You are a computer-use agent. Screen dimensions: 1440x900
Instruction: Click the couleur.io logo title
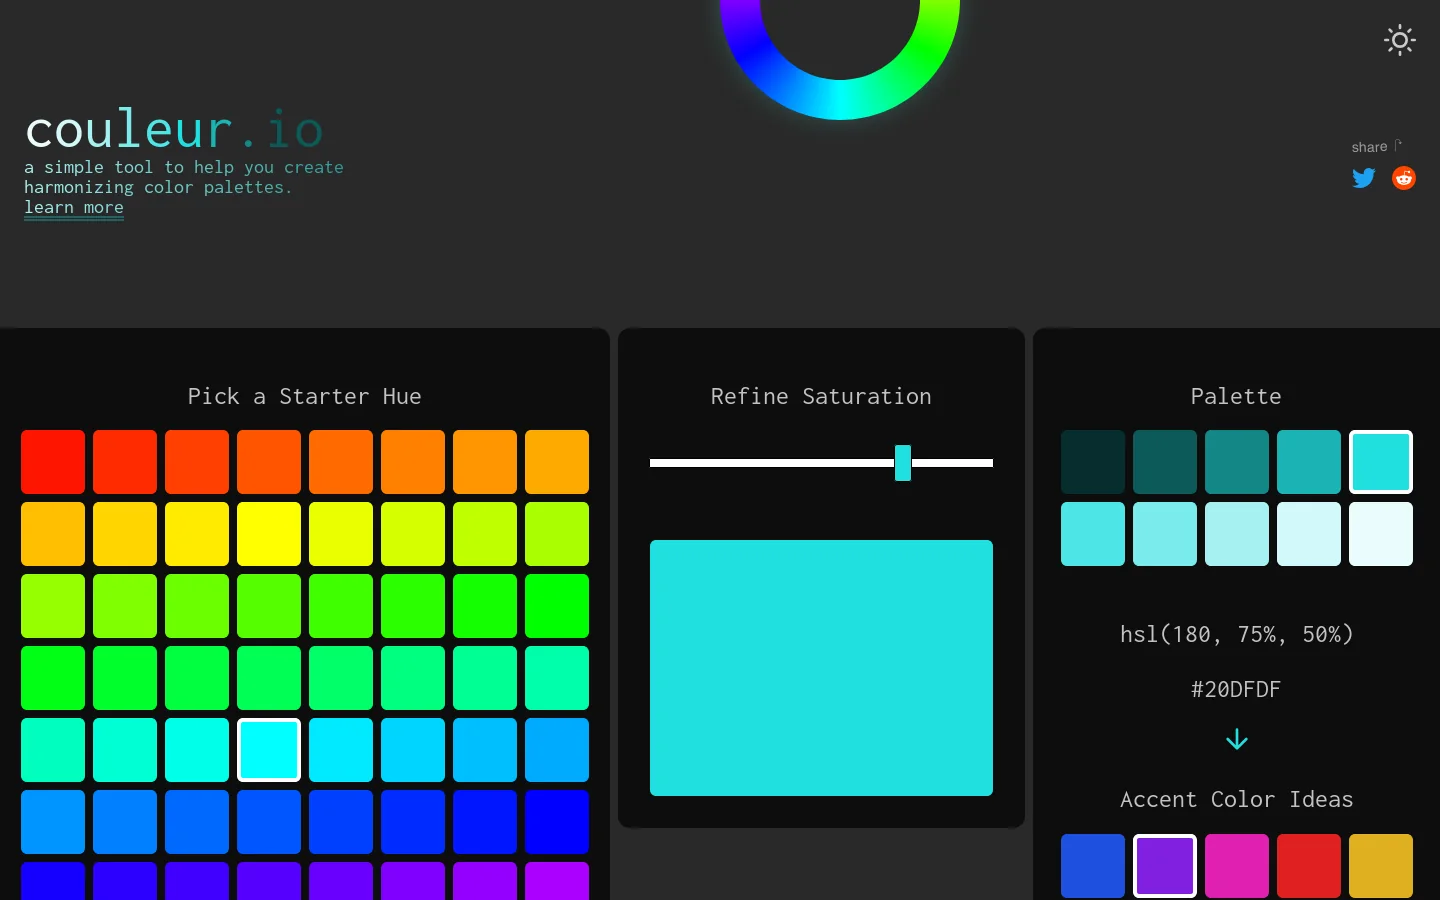[x=174, y=130]
